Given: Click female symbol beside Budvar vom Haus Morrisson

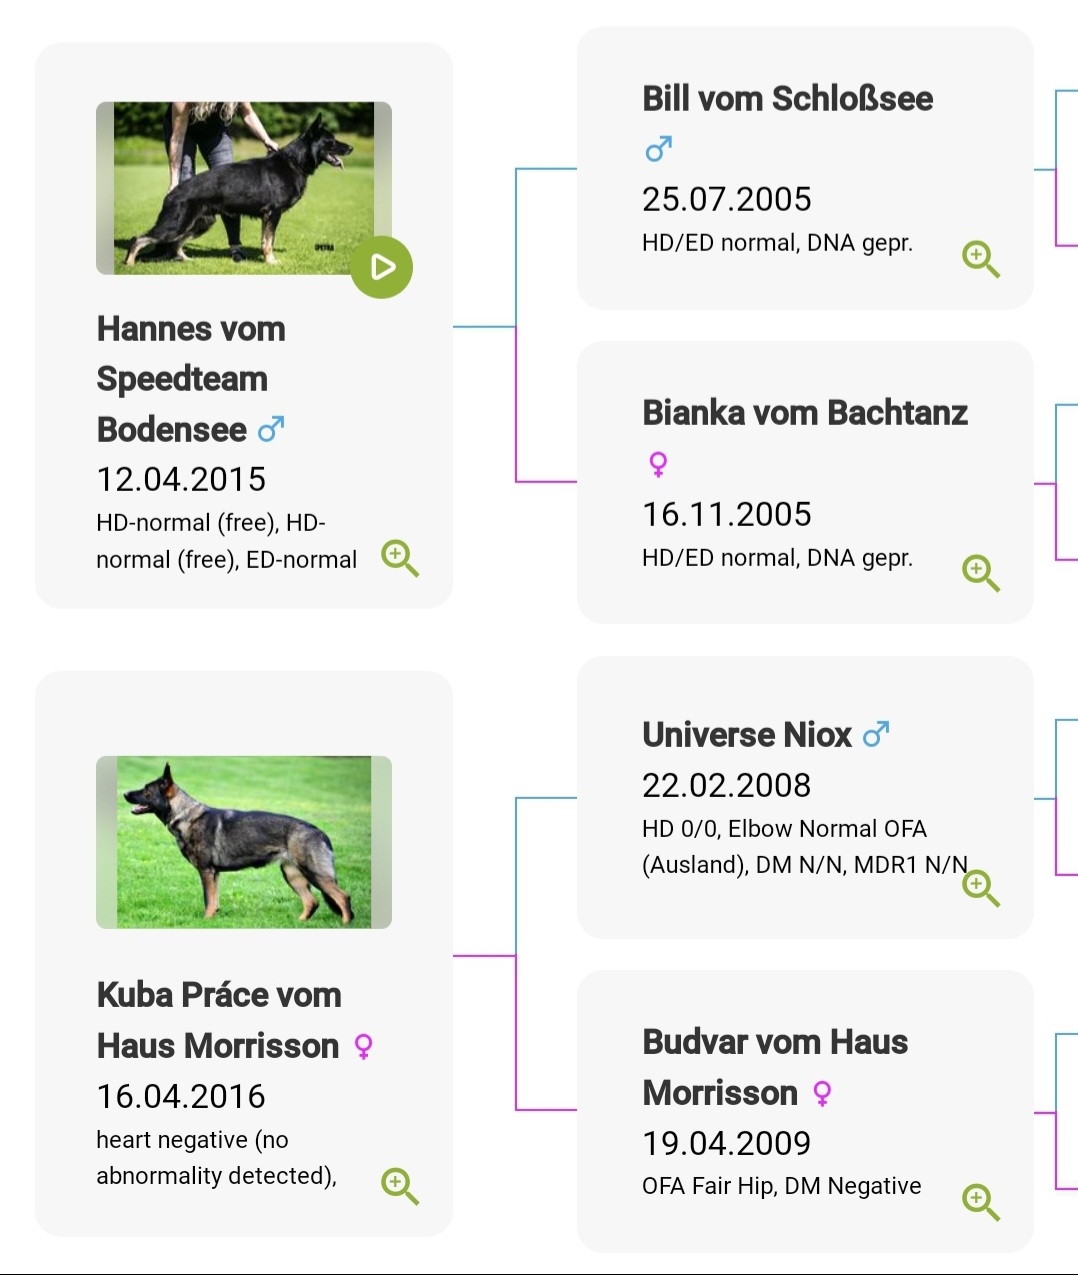Looking at the screenshot, I should tap(822, 1093).
